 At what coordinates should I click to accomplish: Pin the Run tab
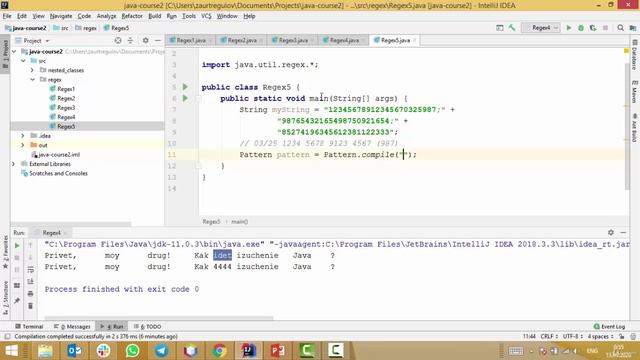pos(17,301)
